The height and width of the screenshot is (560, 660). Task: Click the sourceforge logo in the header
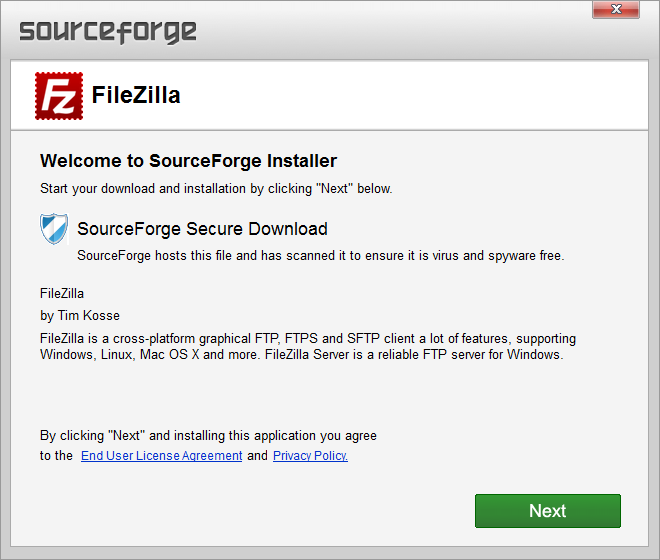point(108,32)
